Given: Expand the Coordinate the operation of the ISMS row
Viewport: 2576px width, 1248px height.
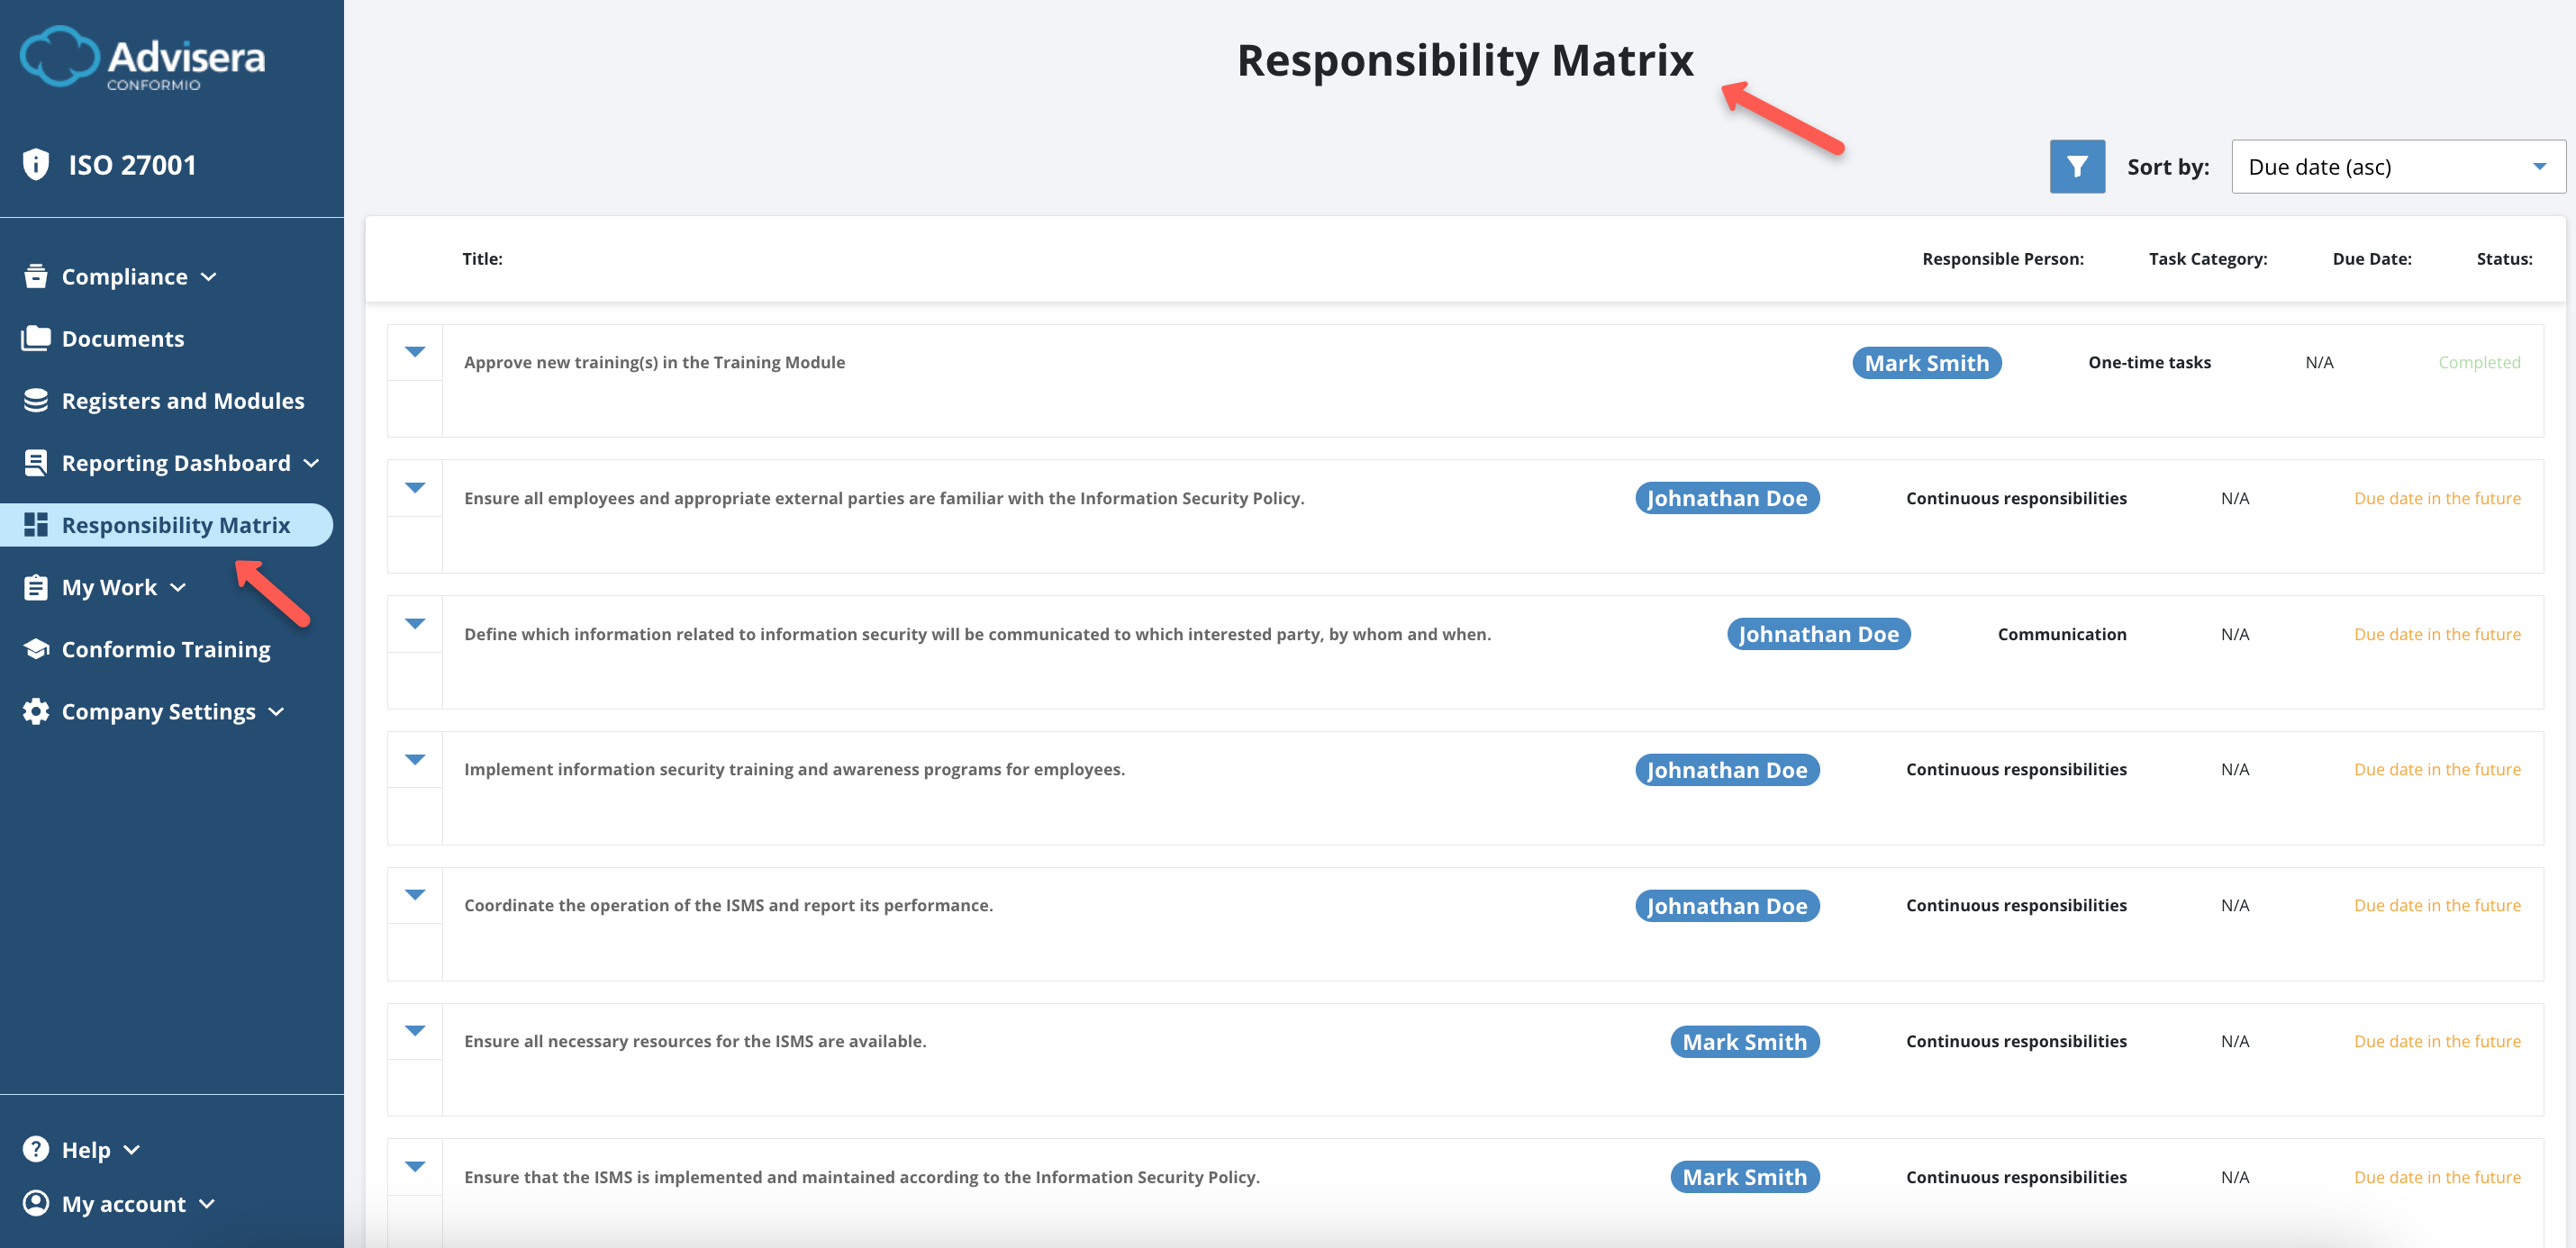Looking at the screenshot, I should (414, 896).
